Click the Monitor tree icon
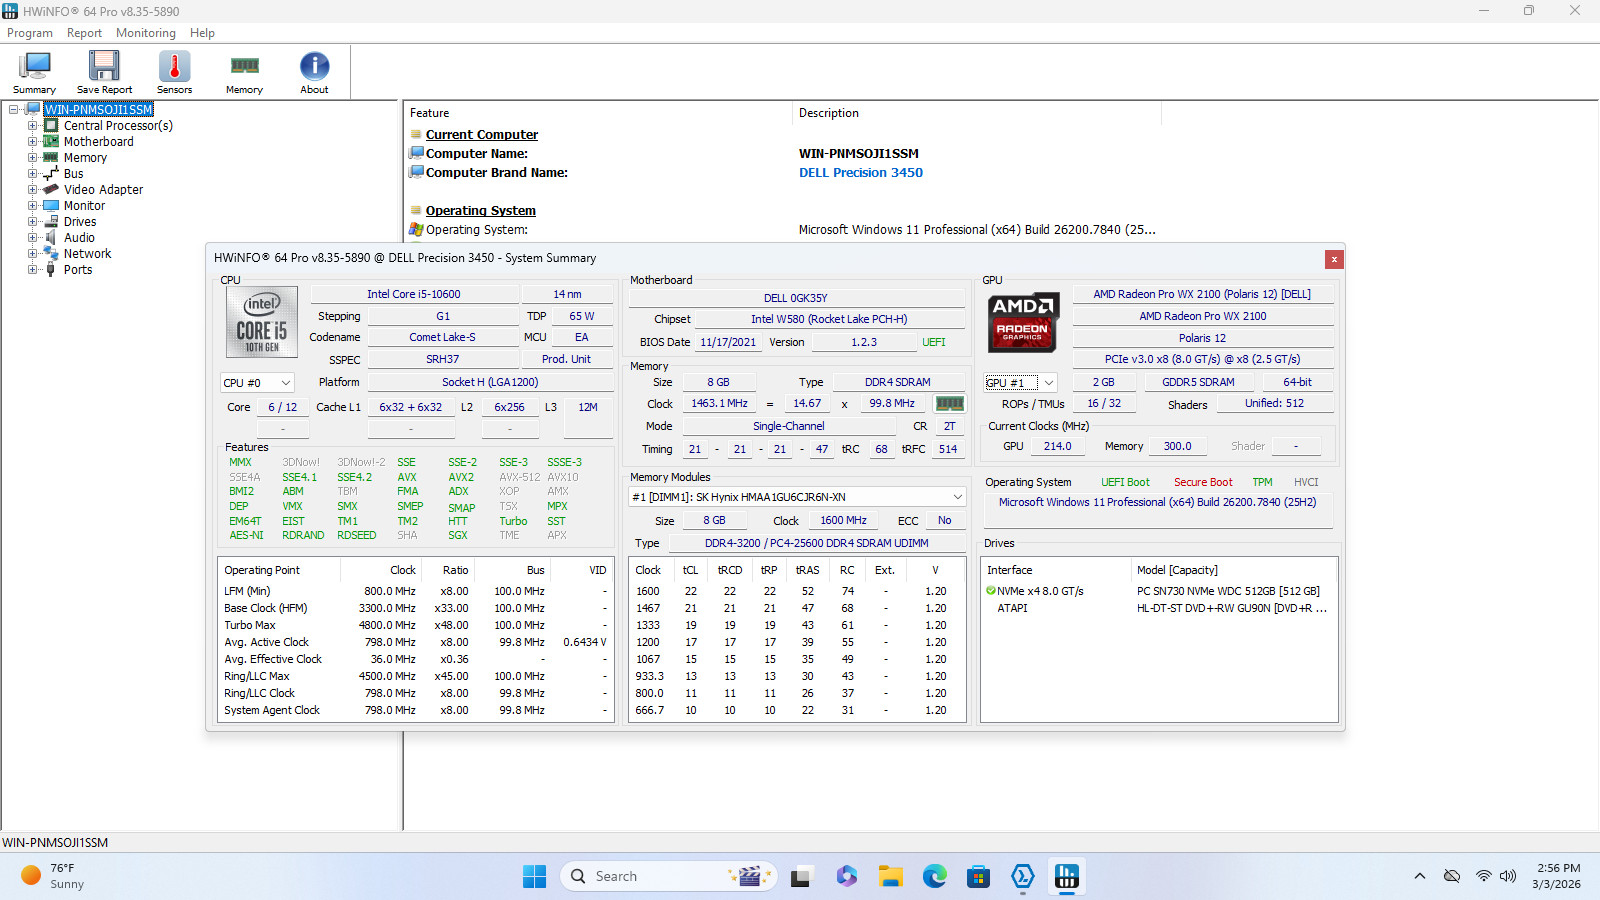This screenshot has height=900, width=1600. pyautogui.click(x=51, y=206)
